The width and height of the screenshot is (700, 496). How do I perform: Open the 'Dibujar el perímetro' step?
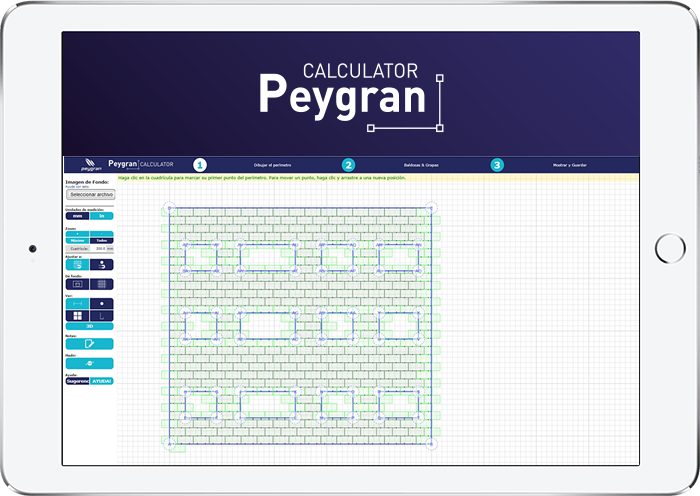coord(272,165)
